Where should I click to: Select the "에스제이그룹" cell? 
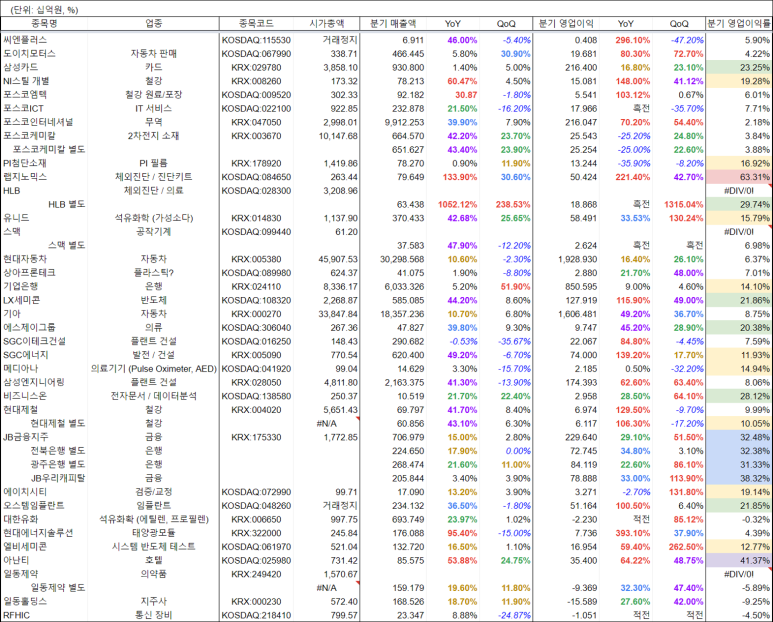pyautogui.click(x=30, y=328)
